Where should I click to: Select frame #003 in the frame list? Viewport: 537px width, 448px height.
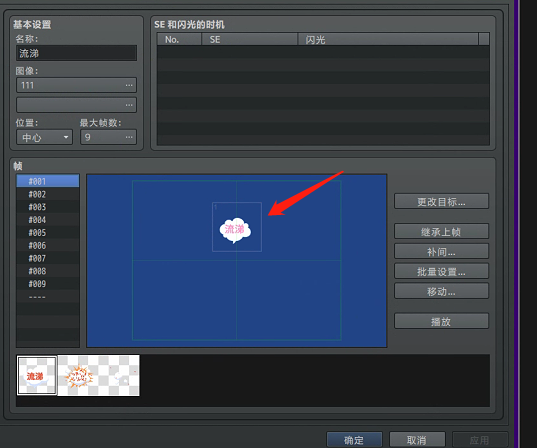(48, 207)
